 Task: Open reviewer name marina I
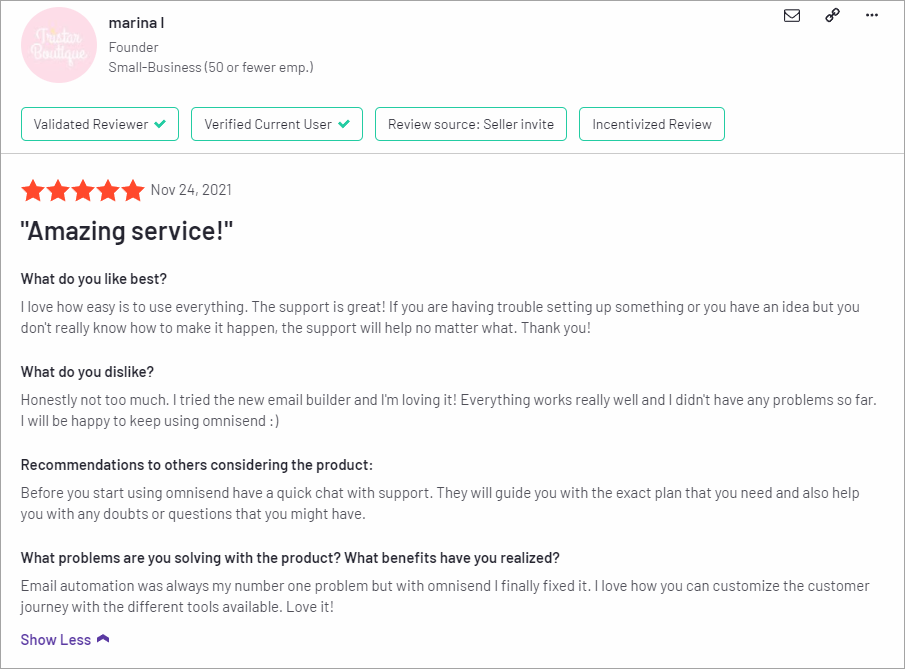(136, 23)
